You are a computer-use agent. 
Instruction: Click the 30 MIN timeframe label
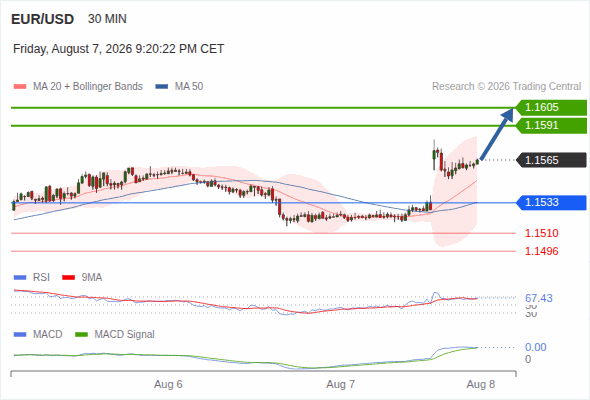point(107,19)
